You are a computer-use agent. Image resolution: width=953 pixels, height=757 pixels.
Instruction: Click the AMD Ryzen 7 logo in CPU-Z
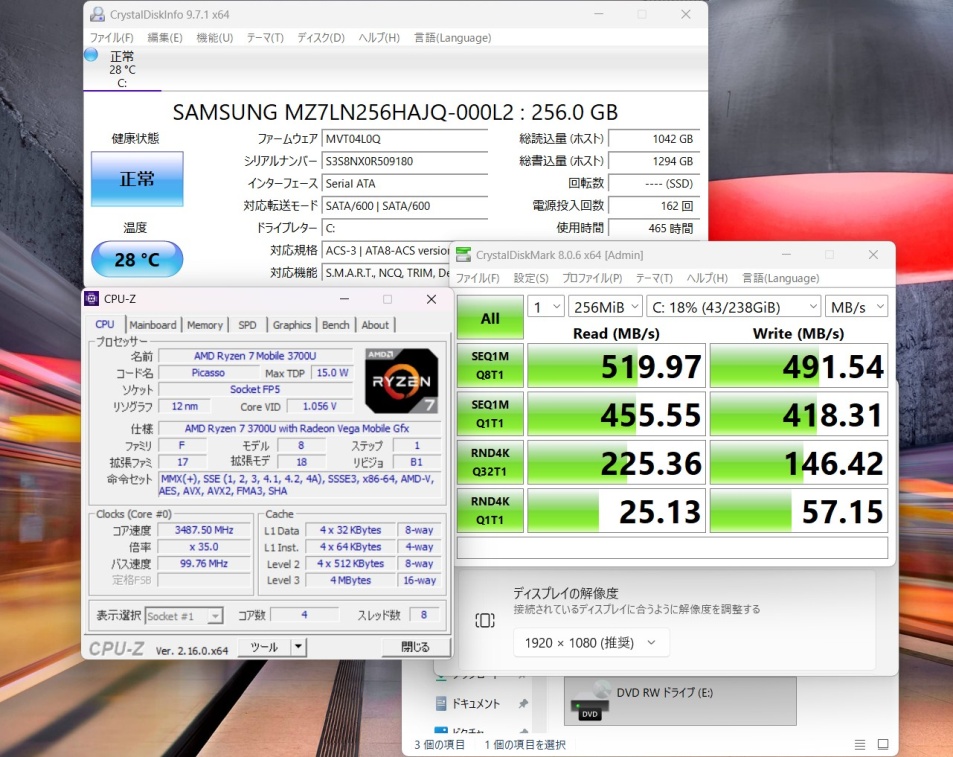[x=402, y=381]
